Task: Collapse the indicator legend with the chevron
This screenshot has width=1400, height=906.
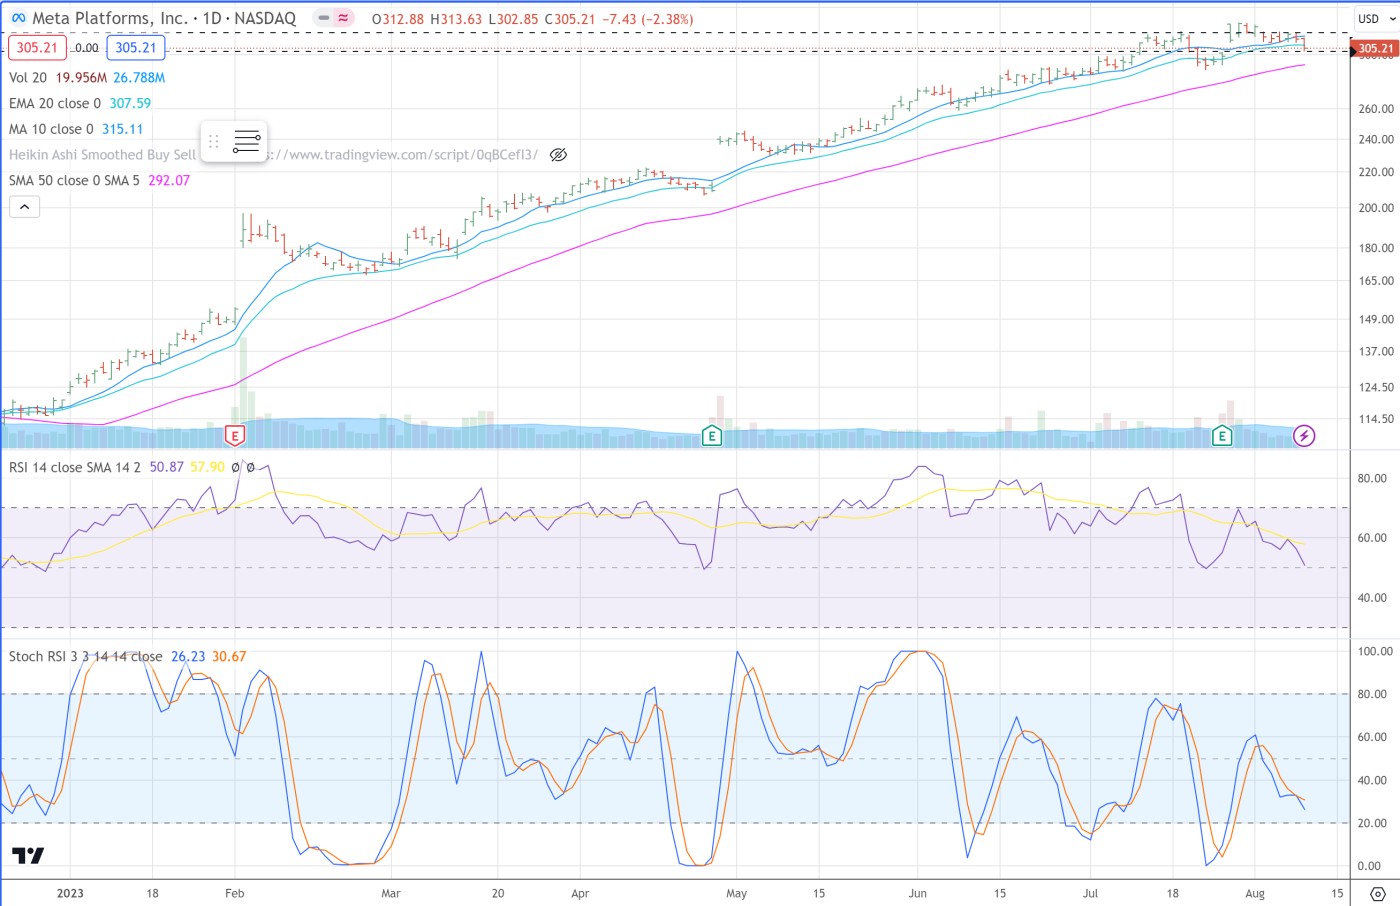Action: [x=24, y=207]
